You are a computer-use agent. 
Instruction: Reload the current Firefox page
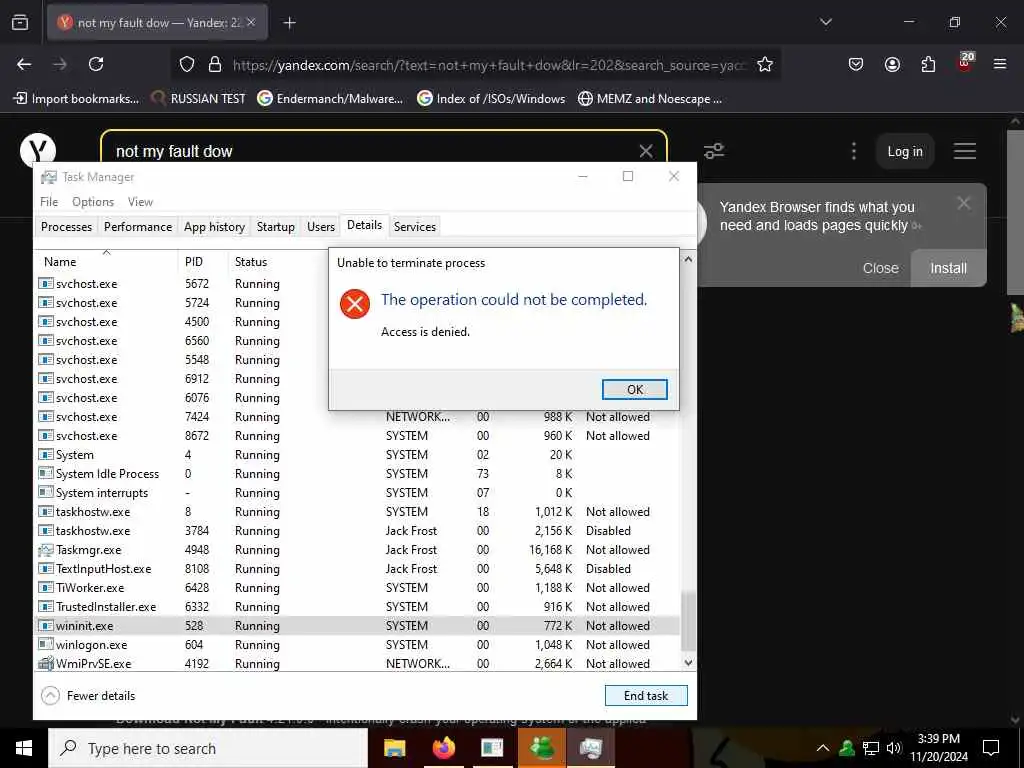96,64
